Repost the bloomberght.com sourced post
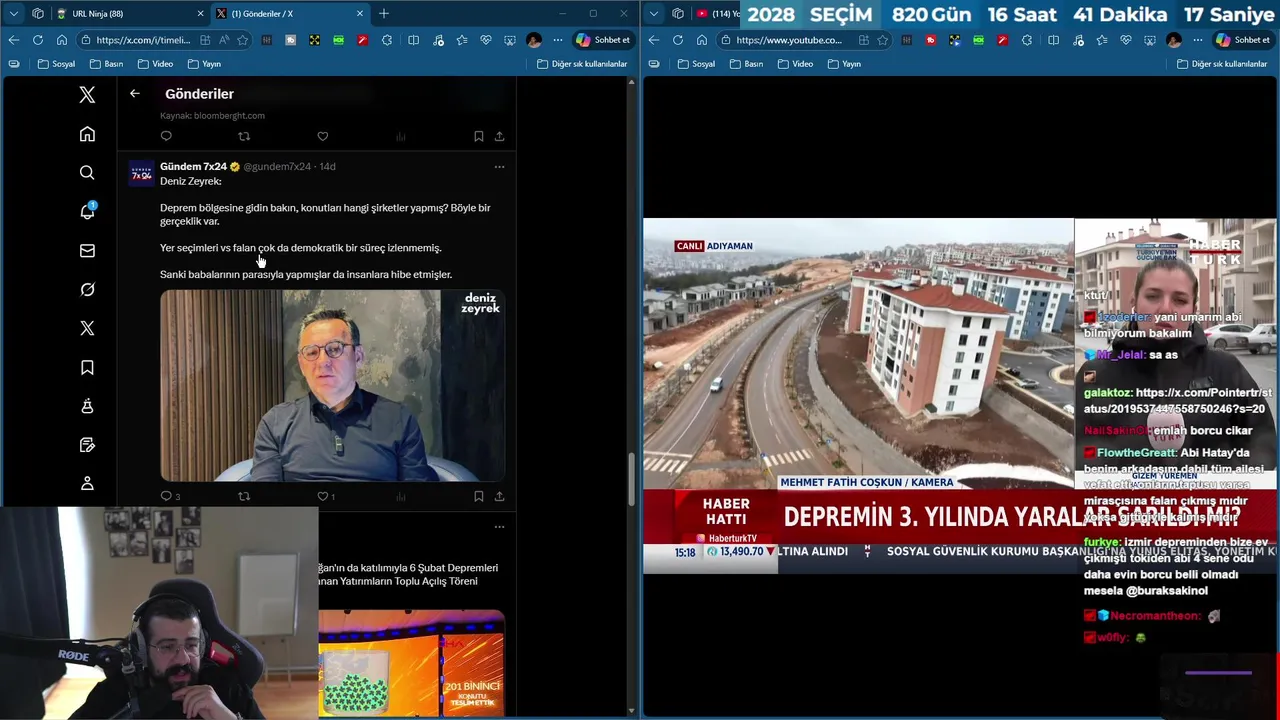The height and width of the screenshot is (720, 1280). [244, 136]
